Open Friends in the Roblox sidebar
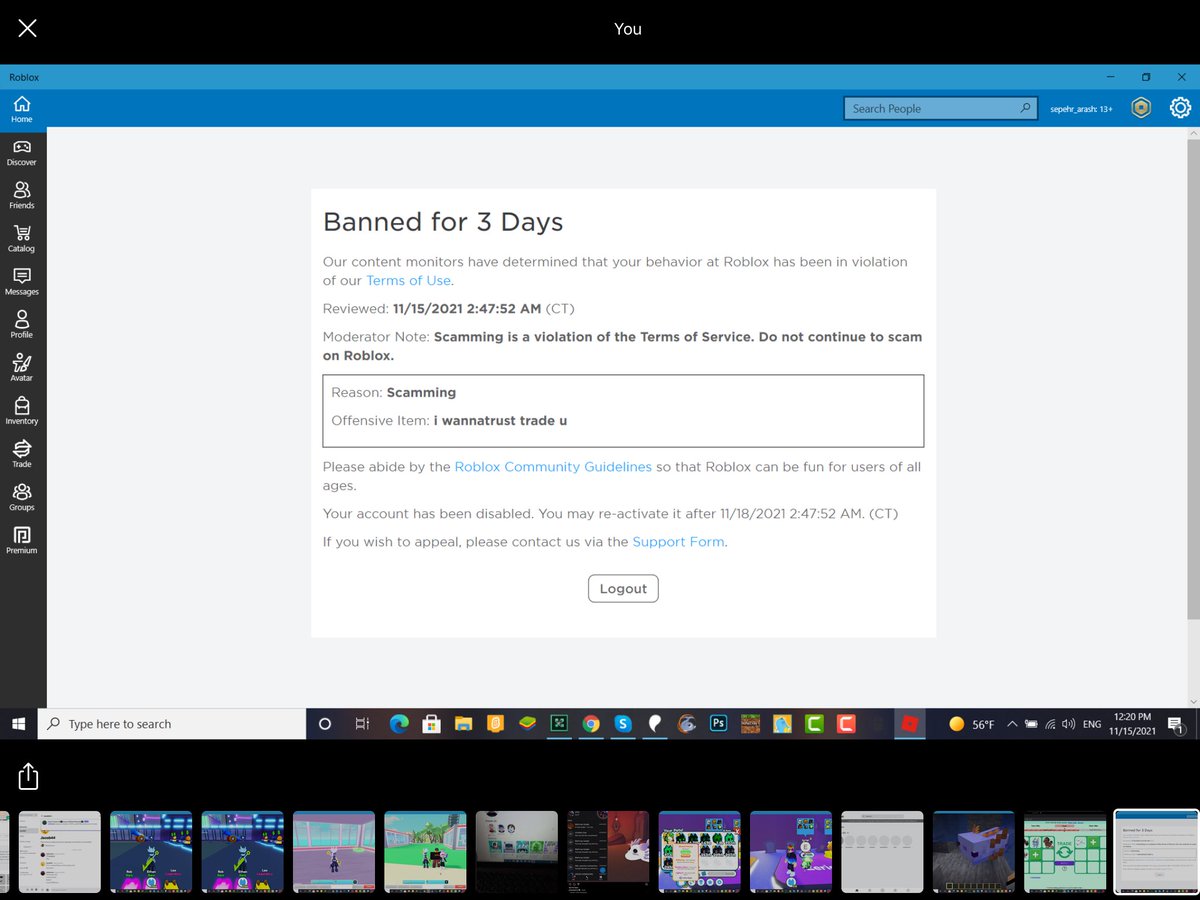The height and width of the screenshot is (900, 1200). (x=22, y=195)
